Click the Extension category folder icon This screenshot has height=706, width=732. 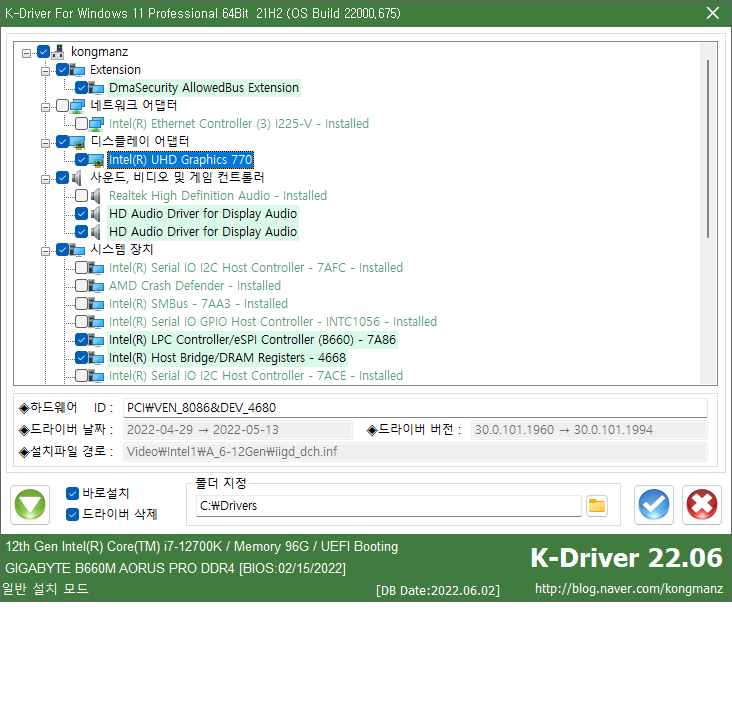click(x=77, y=70)
